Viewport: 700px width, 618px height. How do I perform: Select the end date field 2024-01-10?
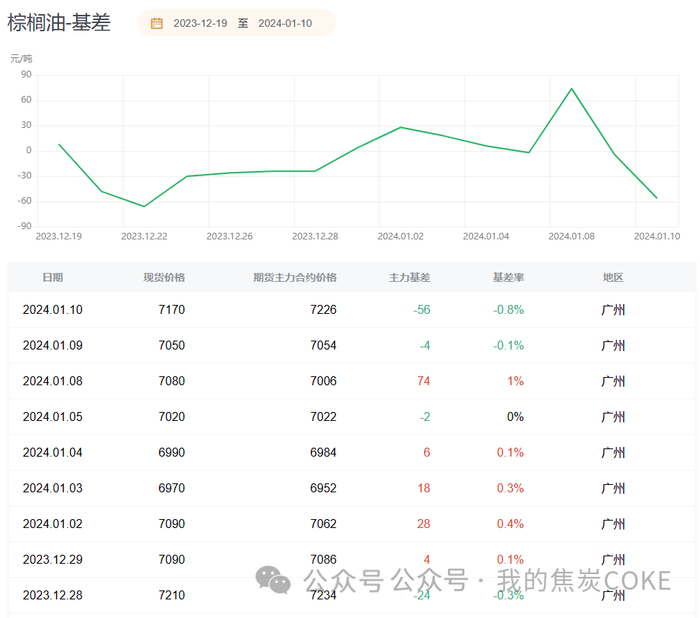(x=284, y=23)
